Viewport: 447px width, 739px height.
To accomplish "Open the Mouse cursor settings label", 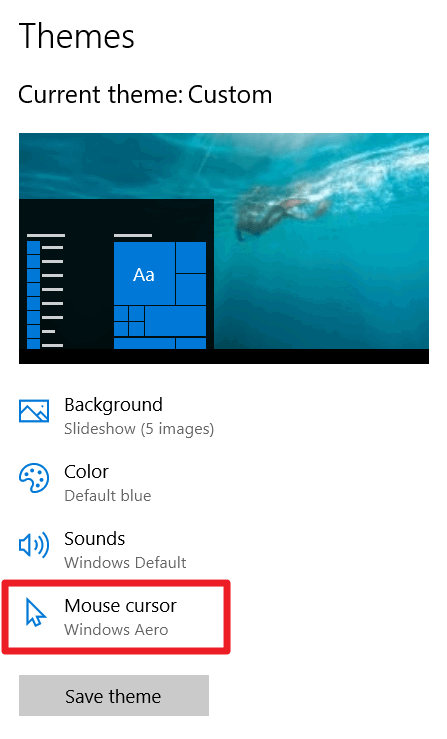I will [x=120, y=606].
